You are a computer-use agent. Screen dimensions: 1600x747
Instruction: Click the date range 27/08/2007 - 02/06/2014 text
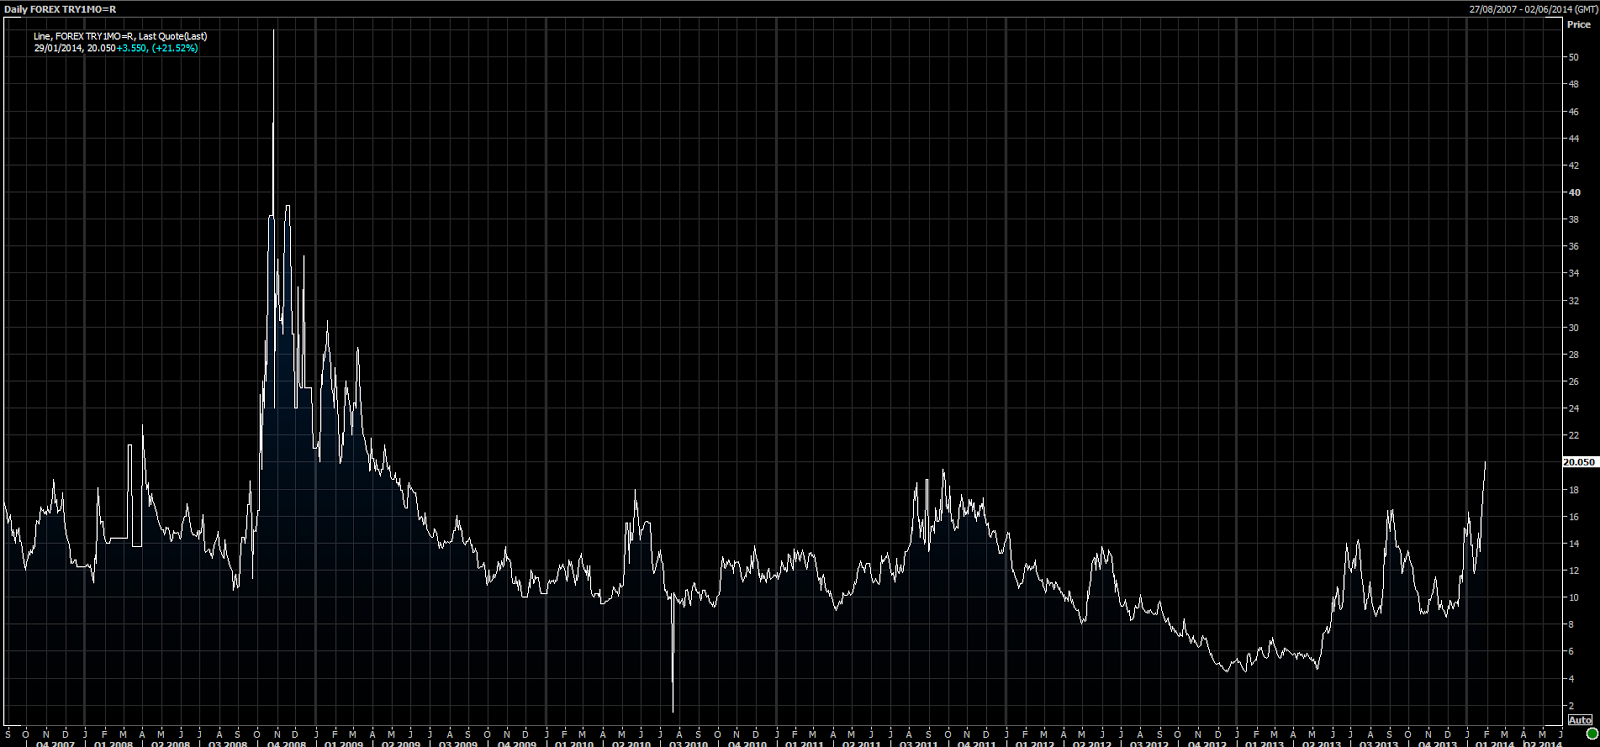[x=1532, y=9]
